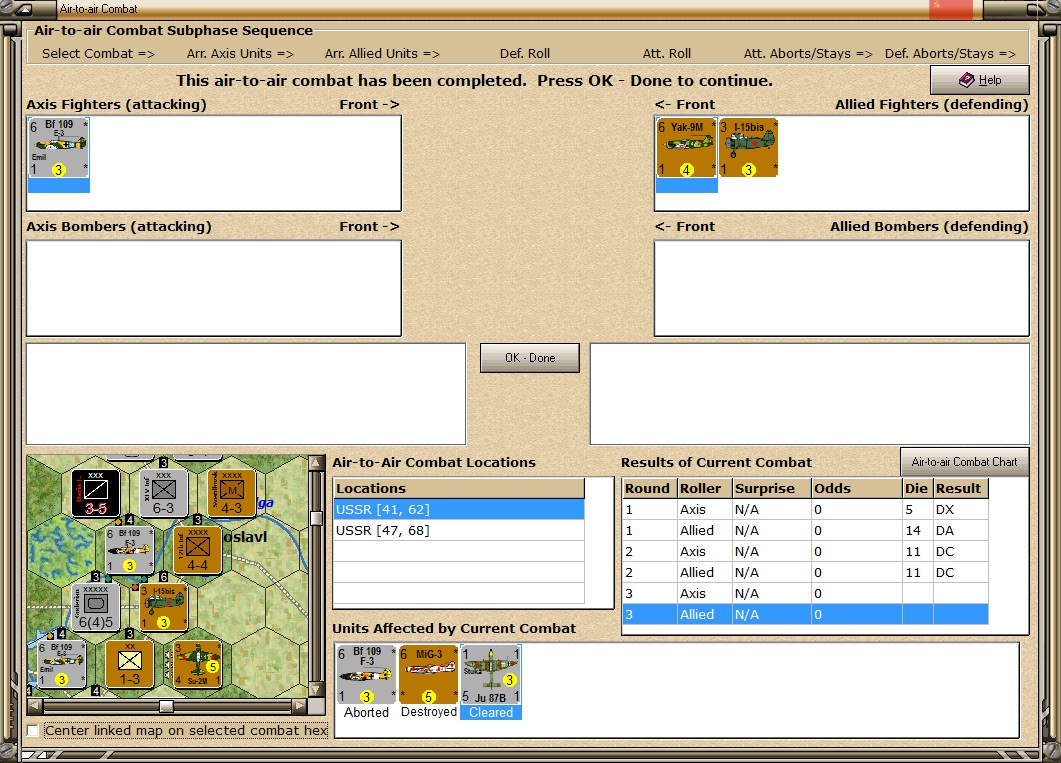Click the cleared Ju 87B Stuka unit
The image size is (1061, 763).
point(491,674)
